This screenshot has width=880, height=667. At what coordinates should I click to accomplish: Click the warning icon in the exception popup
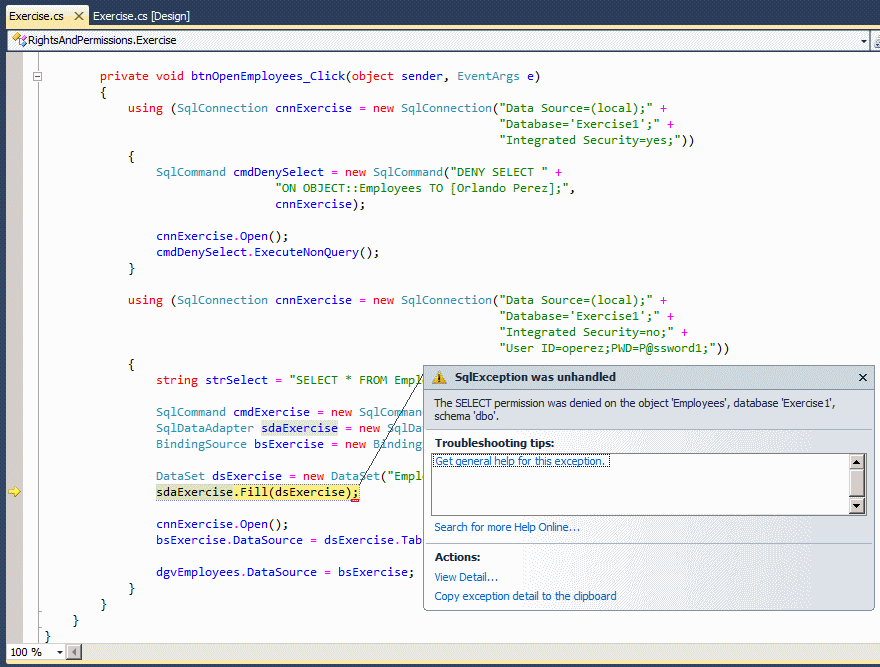439,377
